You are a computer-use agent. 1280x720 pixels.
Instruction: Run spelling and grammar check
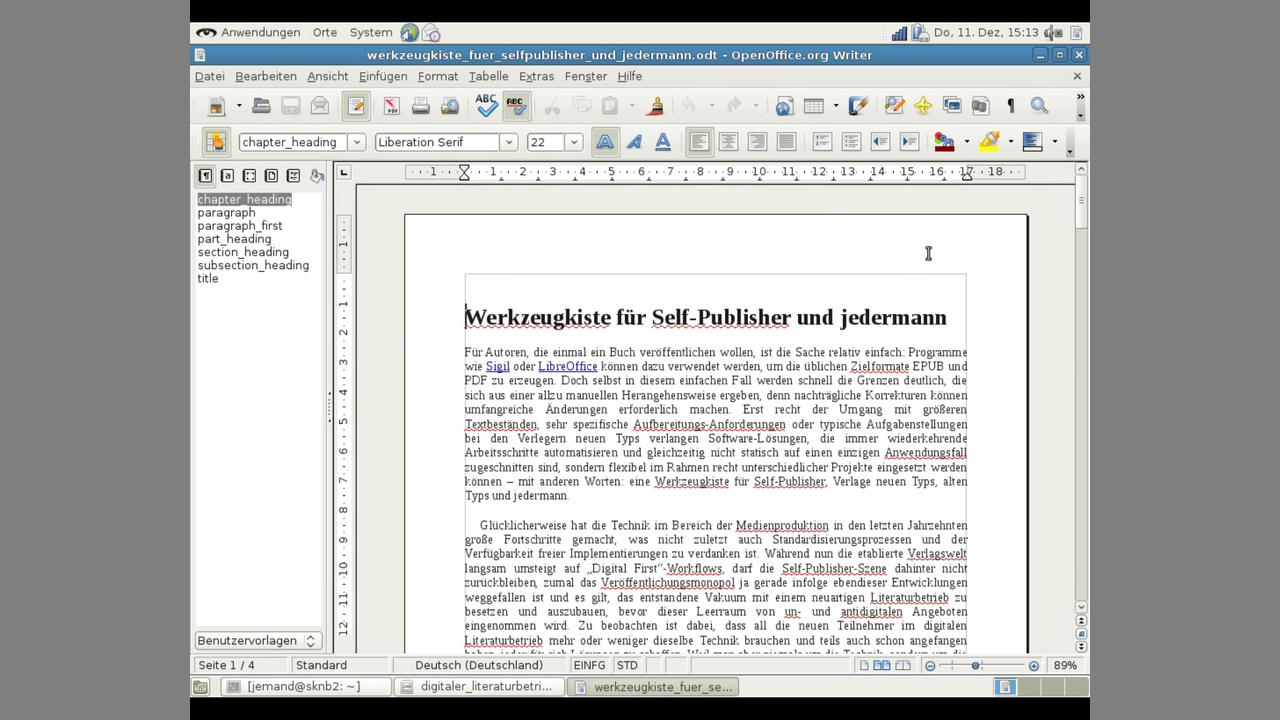coord(486,105)
